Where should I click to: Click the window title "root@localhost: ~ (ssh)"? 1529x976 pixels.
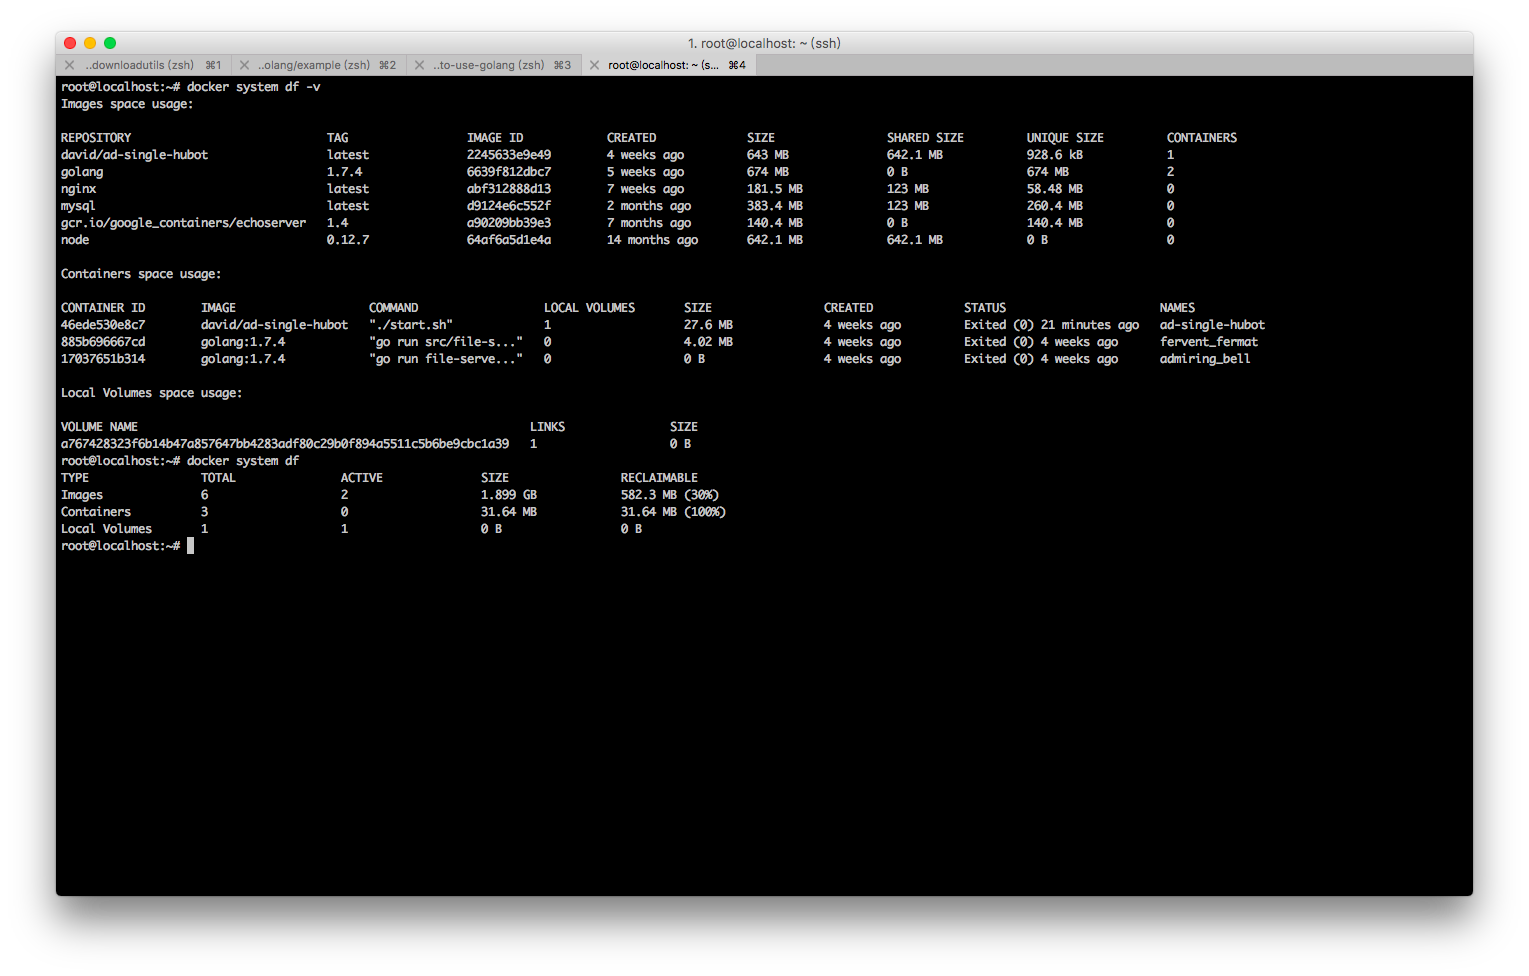click(x=764, y=43)
